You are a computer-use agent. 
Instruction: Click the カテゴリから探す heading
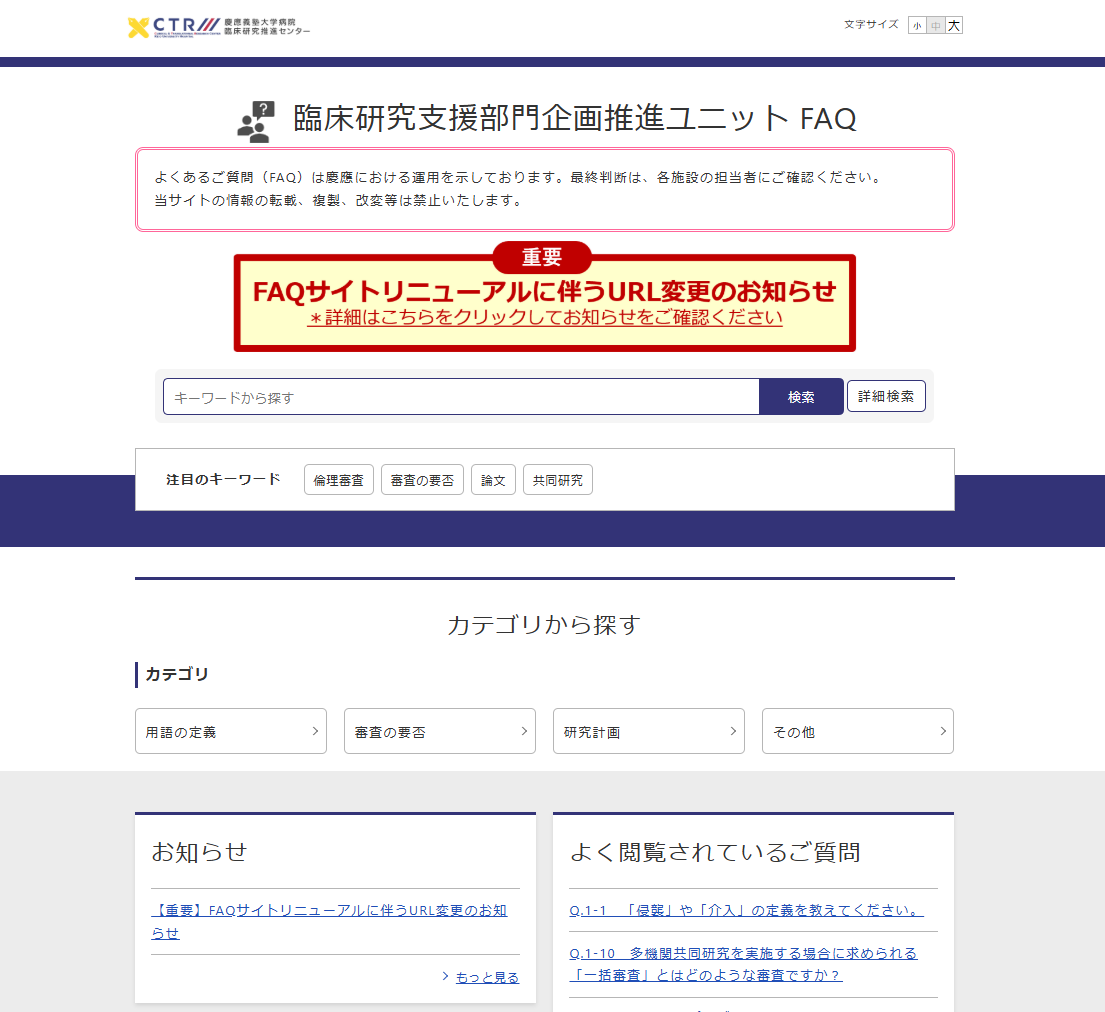(x=544, y=624)
